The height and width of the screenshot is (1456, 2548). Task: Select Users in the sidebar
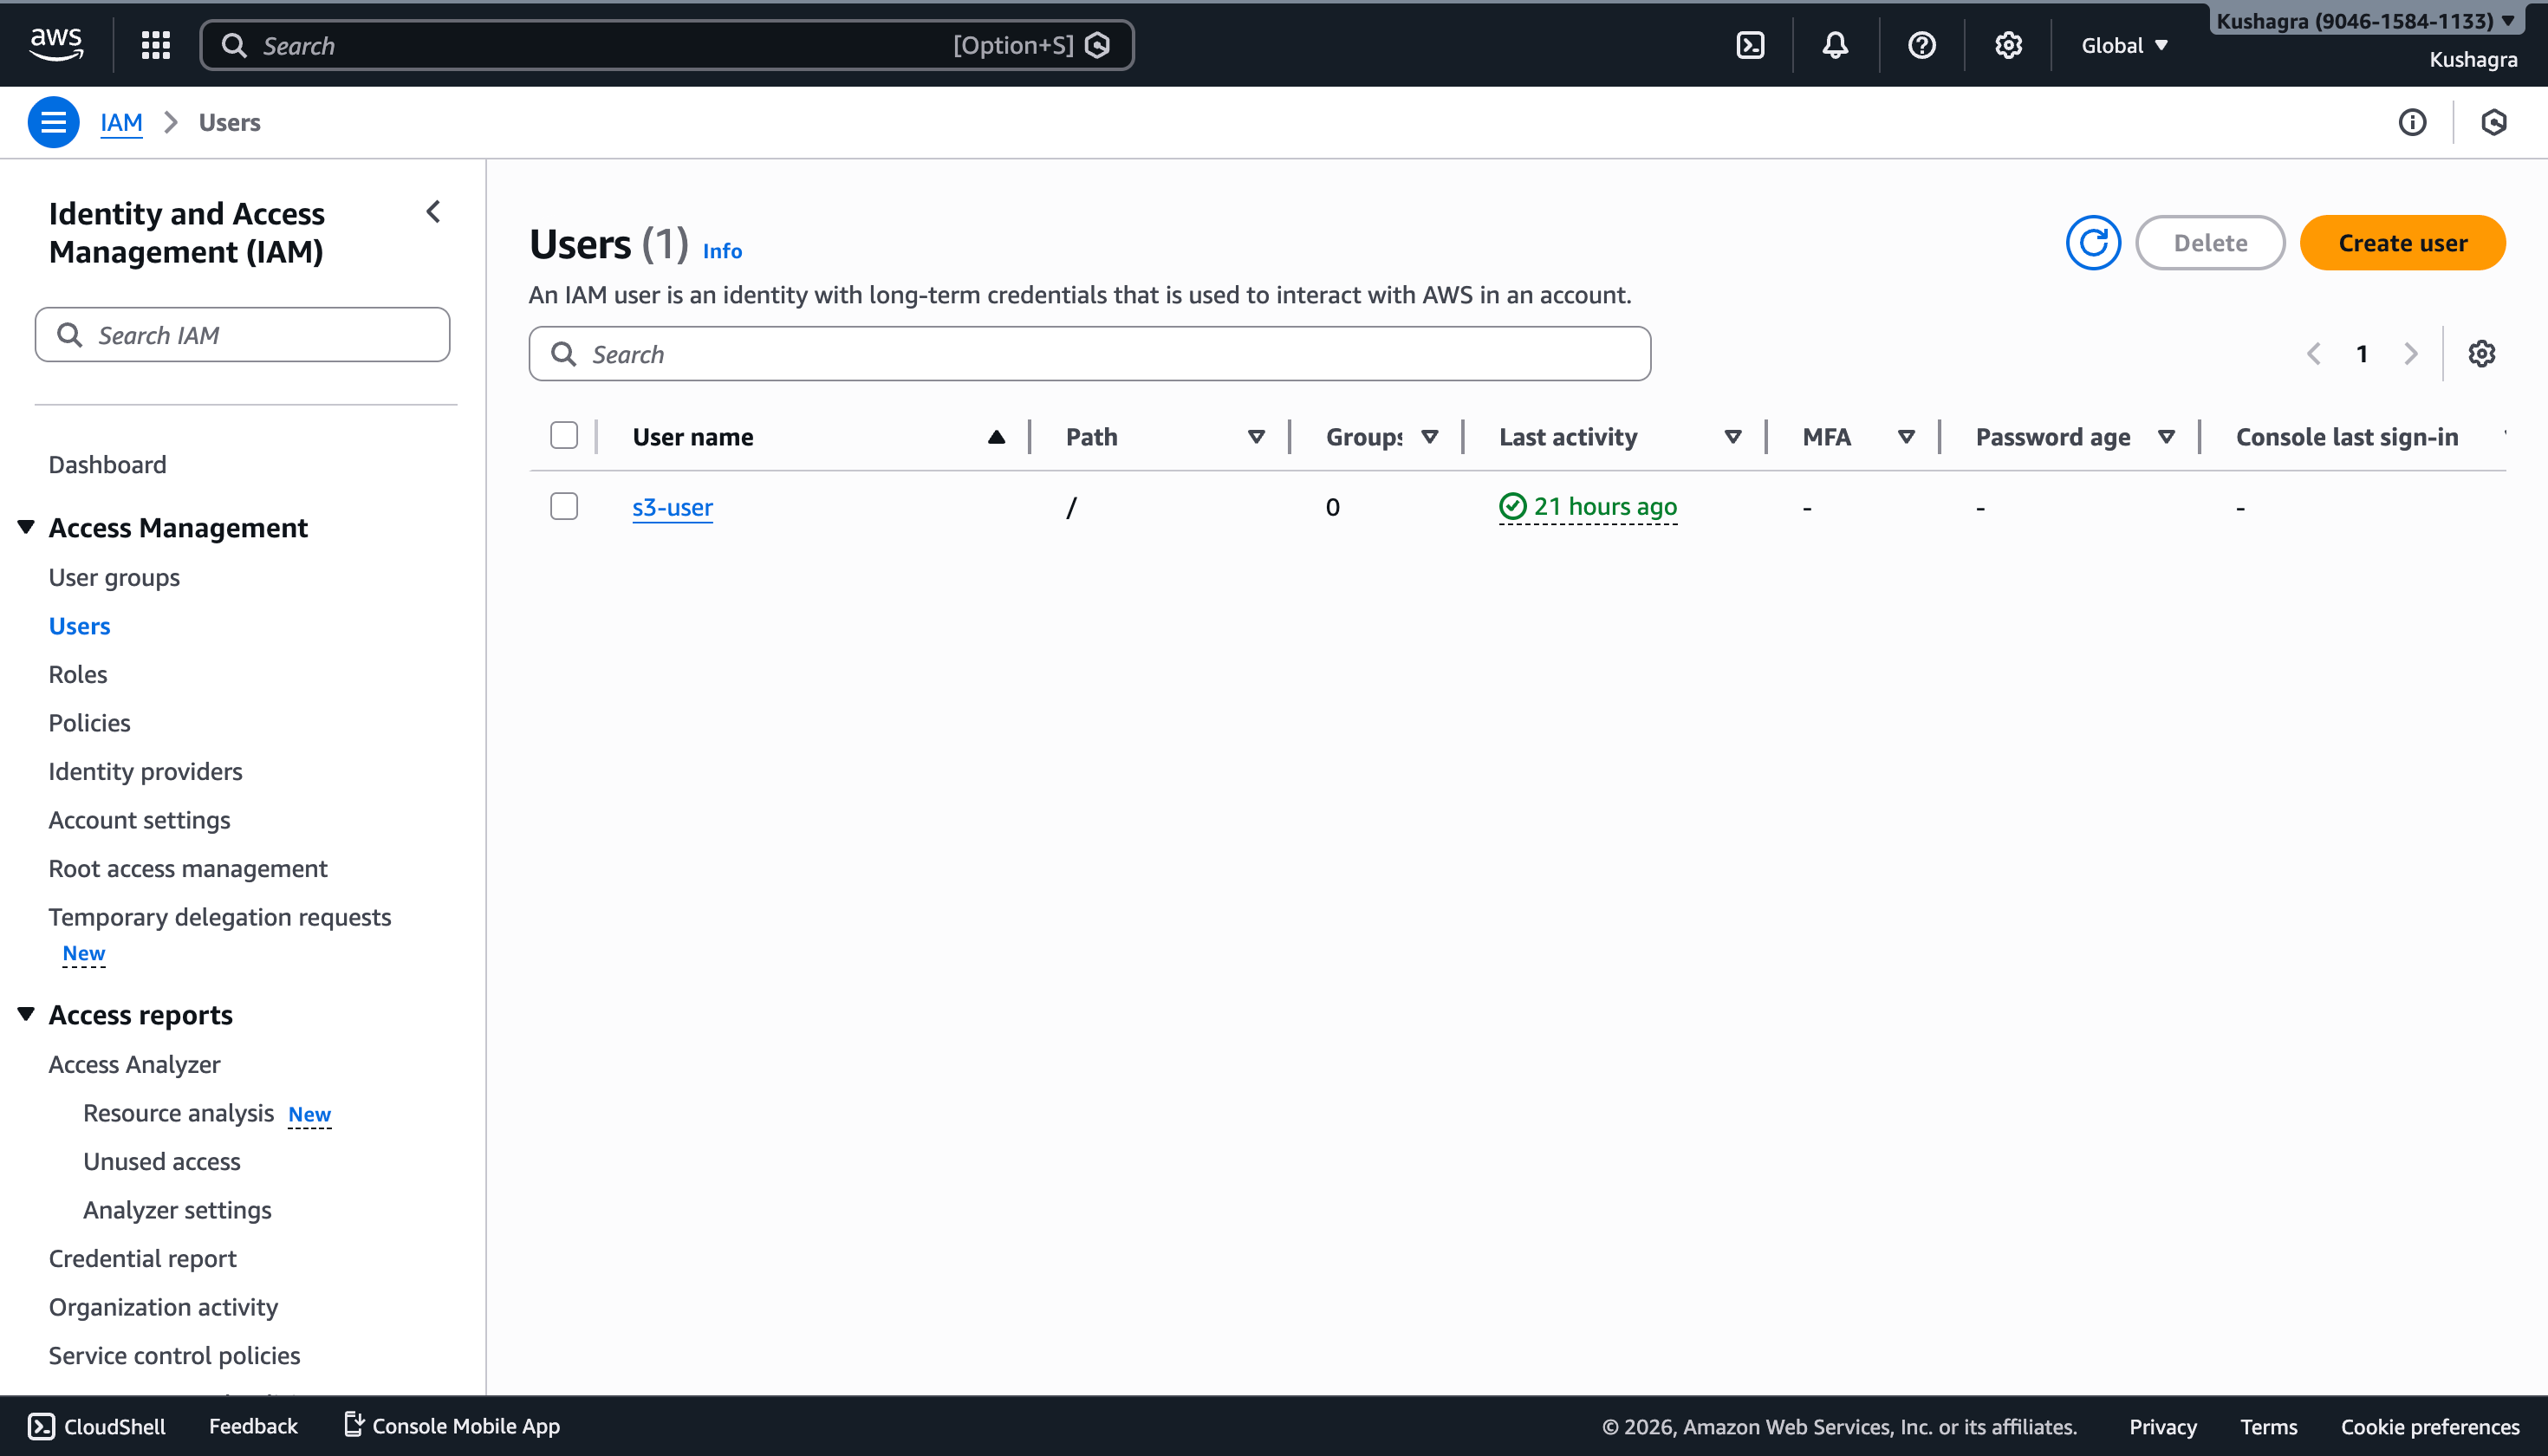[x=79, y=626]
